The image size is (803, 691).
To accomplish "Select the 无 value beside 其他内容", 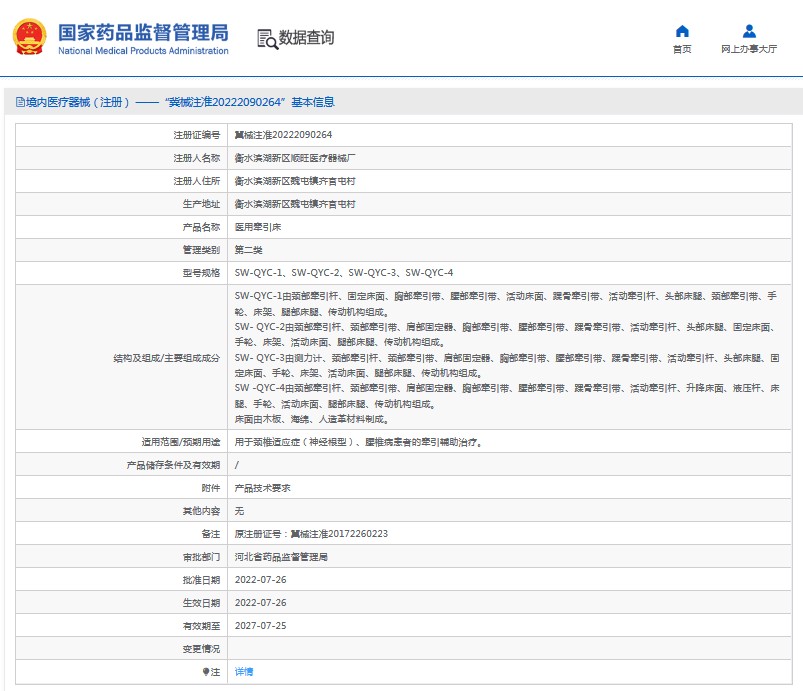I will (x=239, y=511).
